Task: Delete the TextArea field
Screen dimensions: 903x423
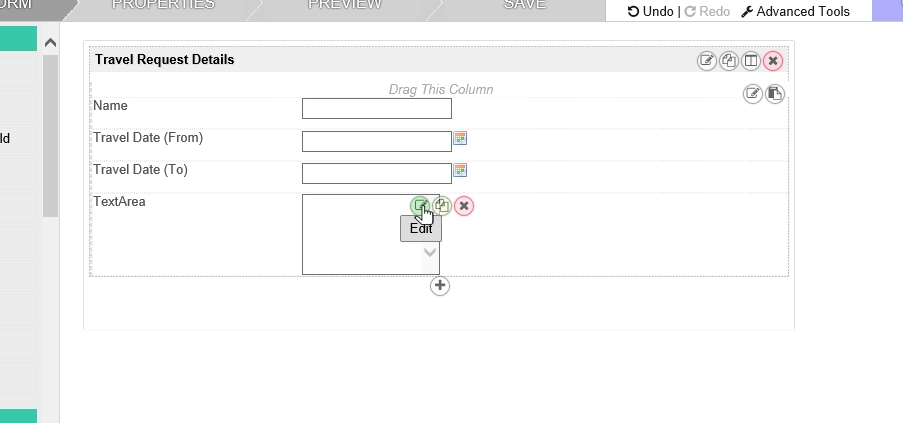Action: pyautogui.click(x=464, y=206)
